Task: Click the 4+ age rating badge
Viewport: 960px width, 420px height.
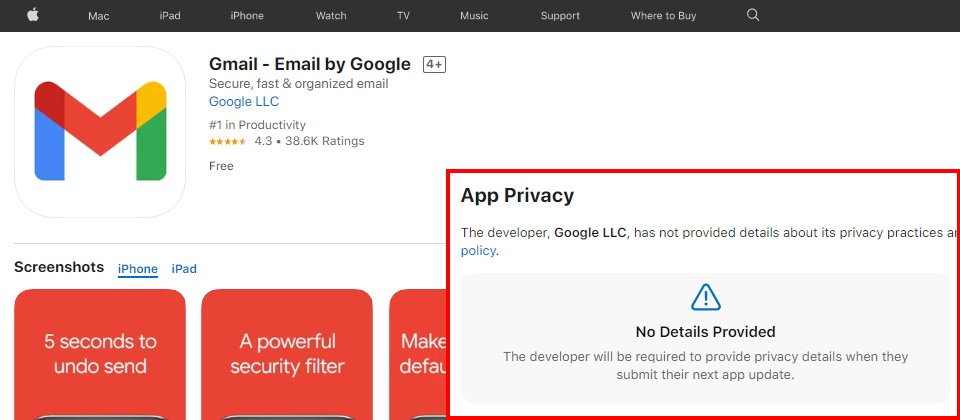Action: pyautogui.click(x=434, y=64)
